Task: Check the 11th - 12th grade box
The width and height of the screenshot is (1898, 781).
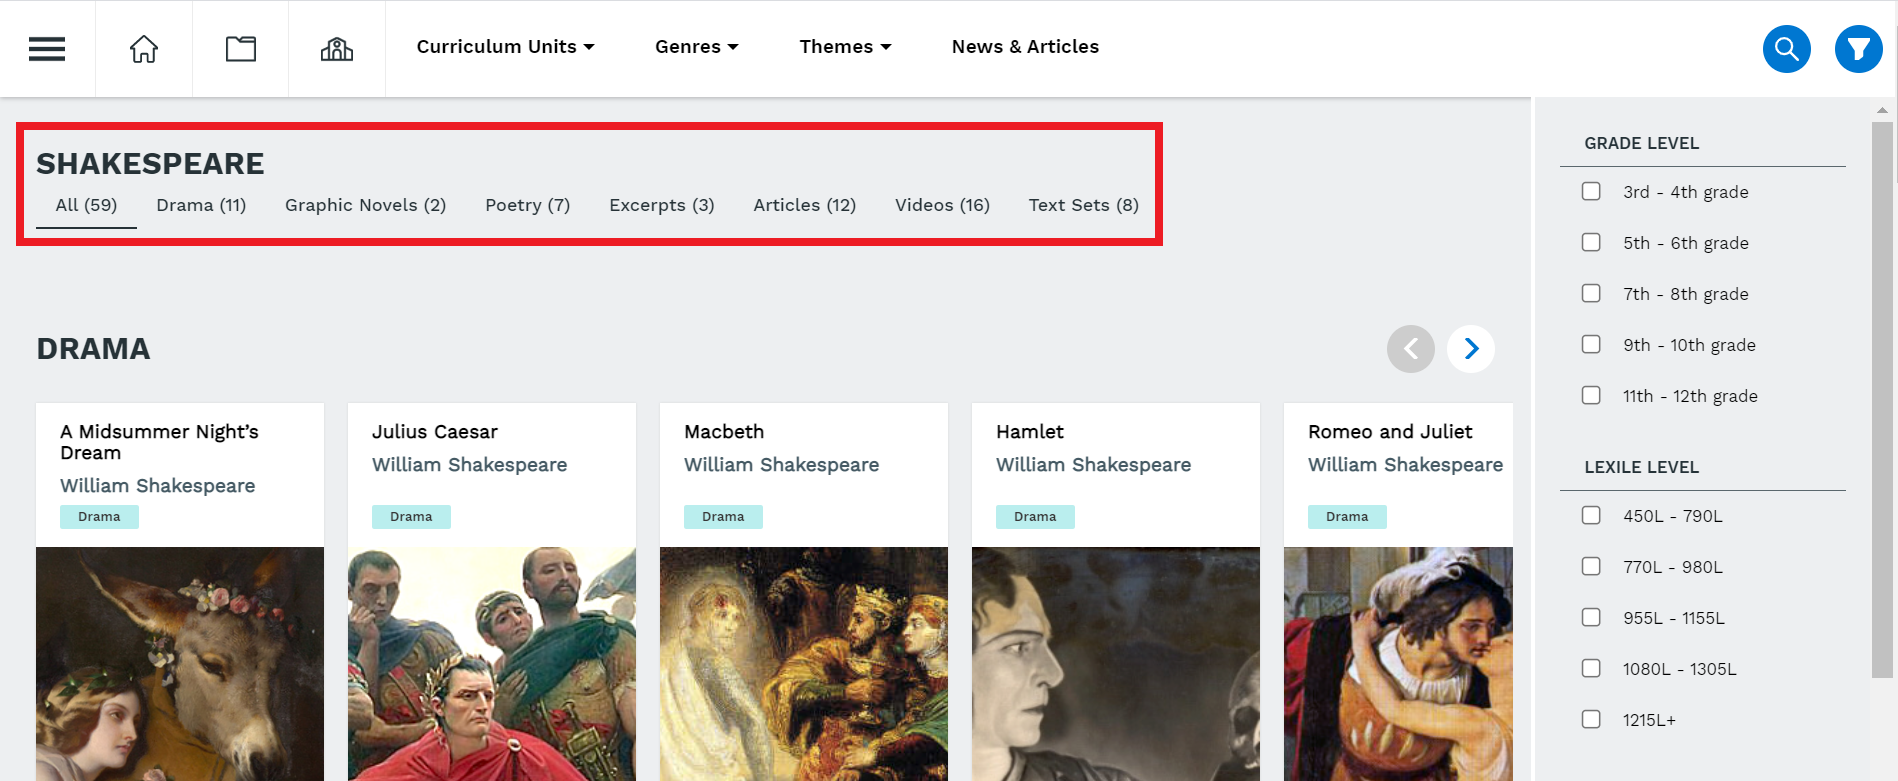Action: [x=1591, y=395]
